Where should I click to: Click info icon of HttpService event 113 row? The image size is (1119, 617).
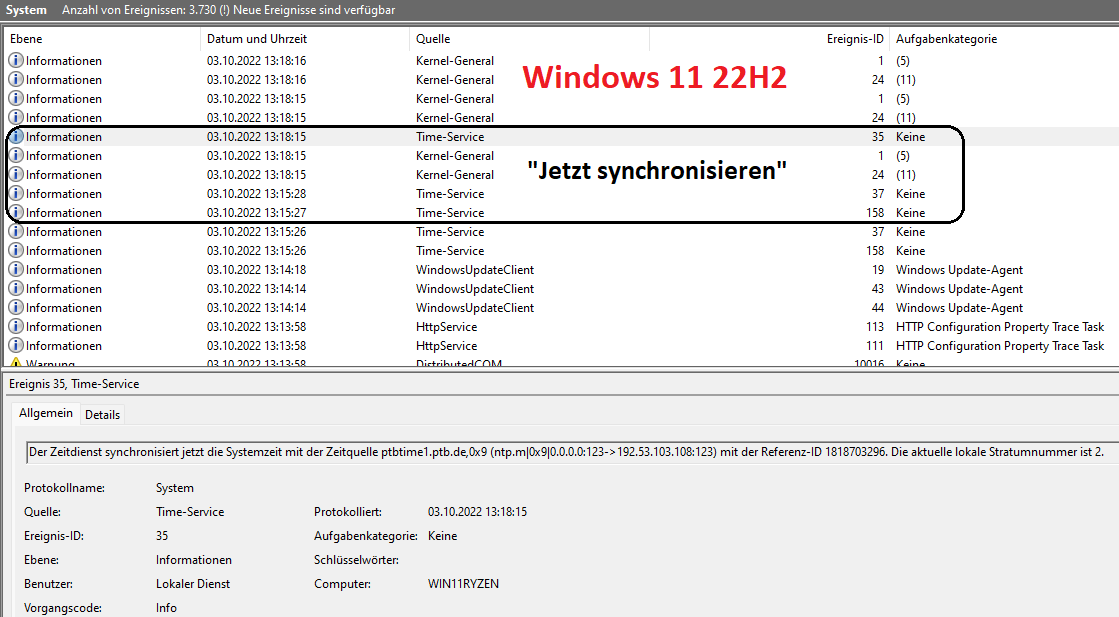coord(16,327)
